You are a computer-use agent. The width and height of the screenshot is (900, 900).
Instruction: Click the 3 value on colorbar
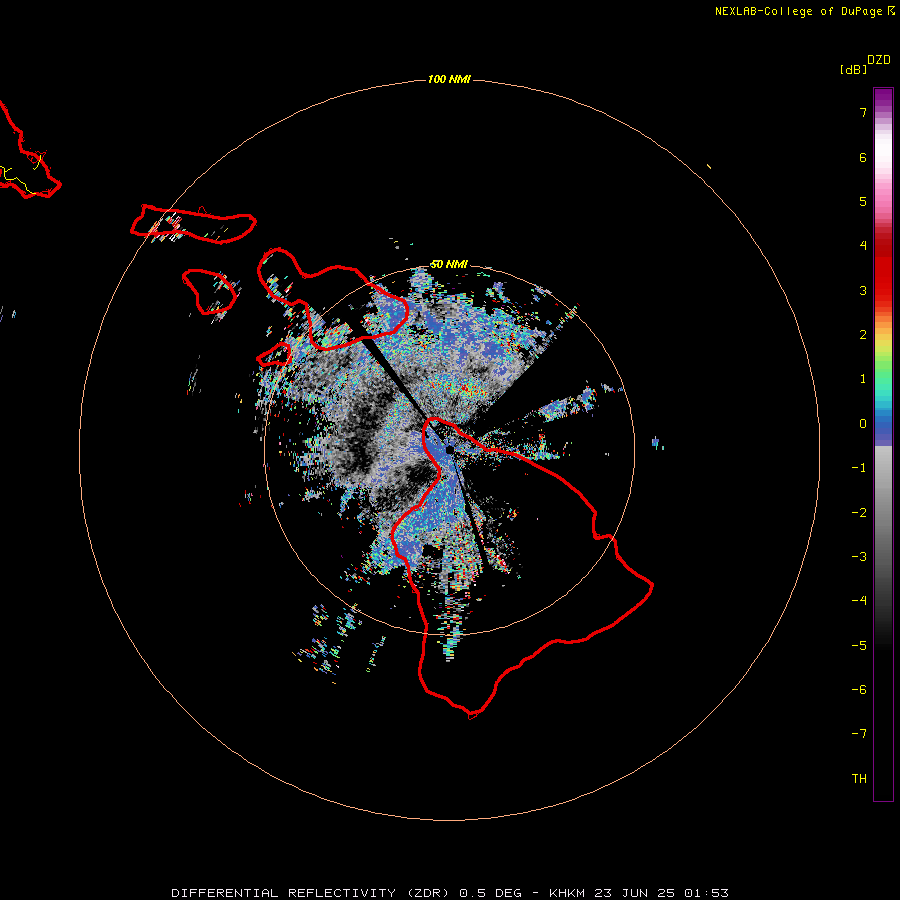863,290
